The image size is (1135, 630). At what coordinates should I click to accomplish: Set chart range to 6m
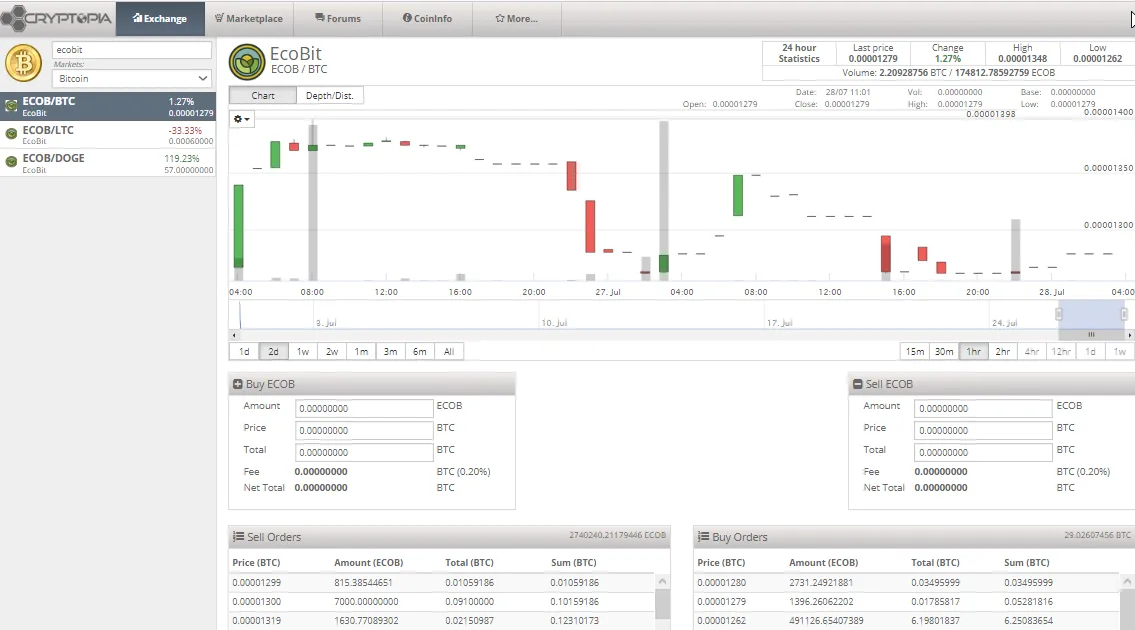[x=420, y=351]
